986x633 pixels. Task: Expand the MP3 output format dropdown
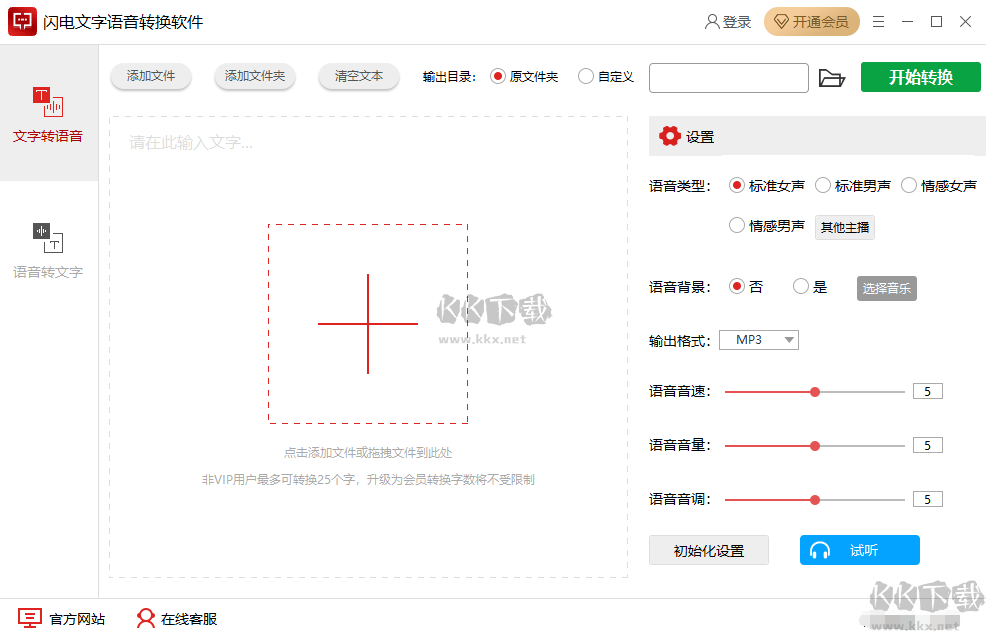[x=759, y=340]
